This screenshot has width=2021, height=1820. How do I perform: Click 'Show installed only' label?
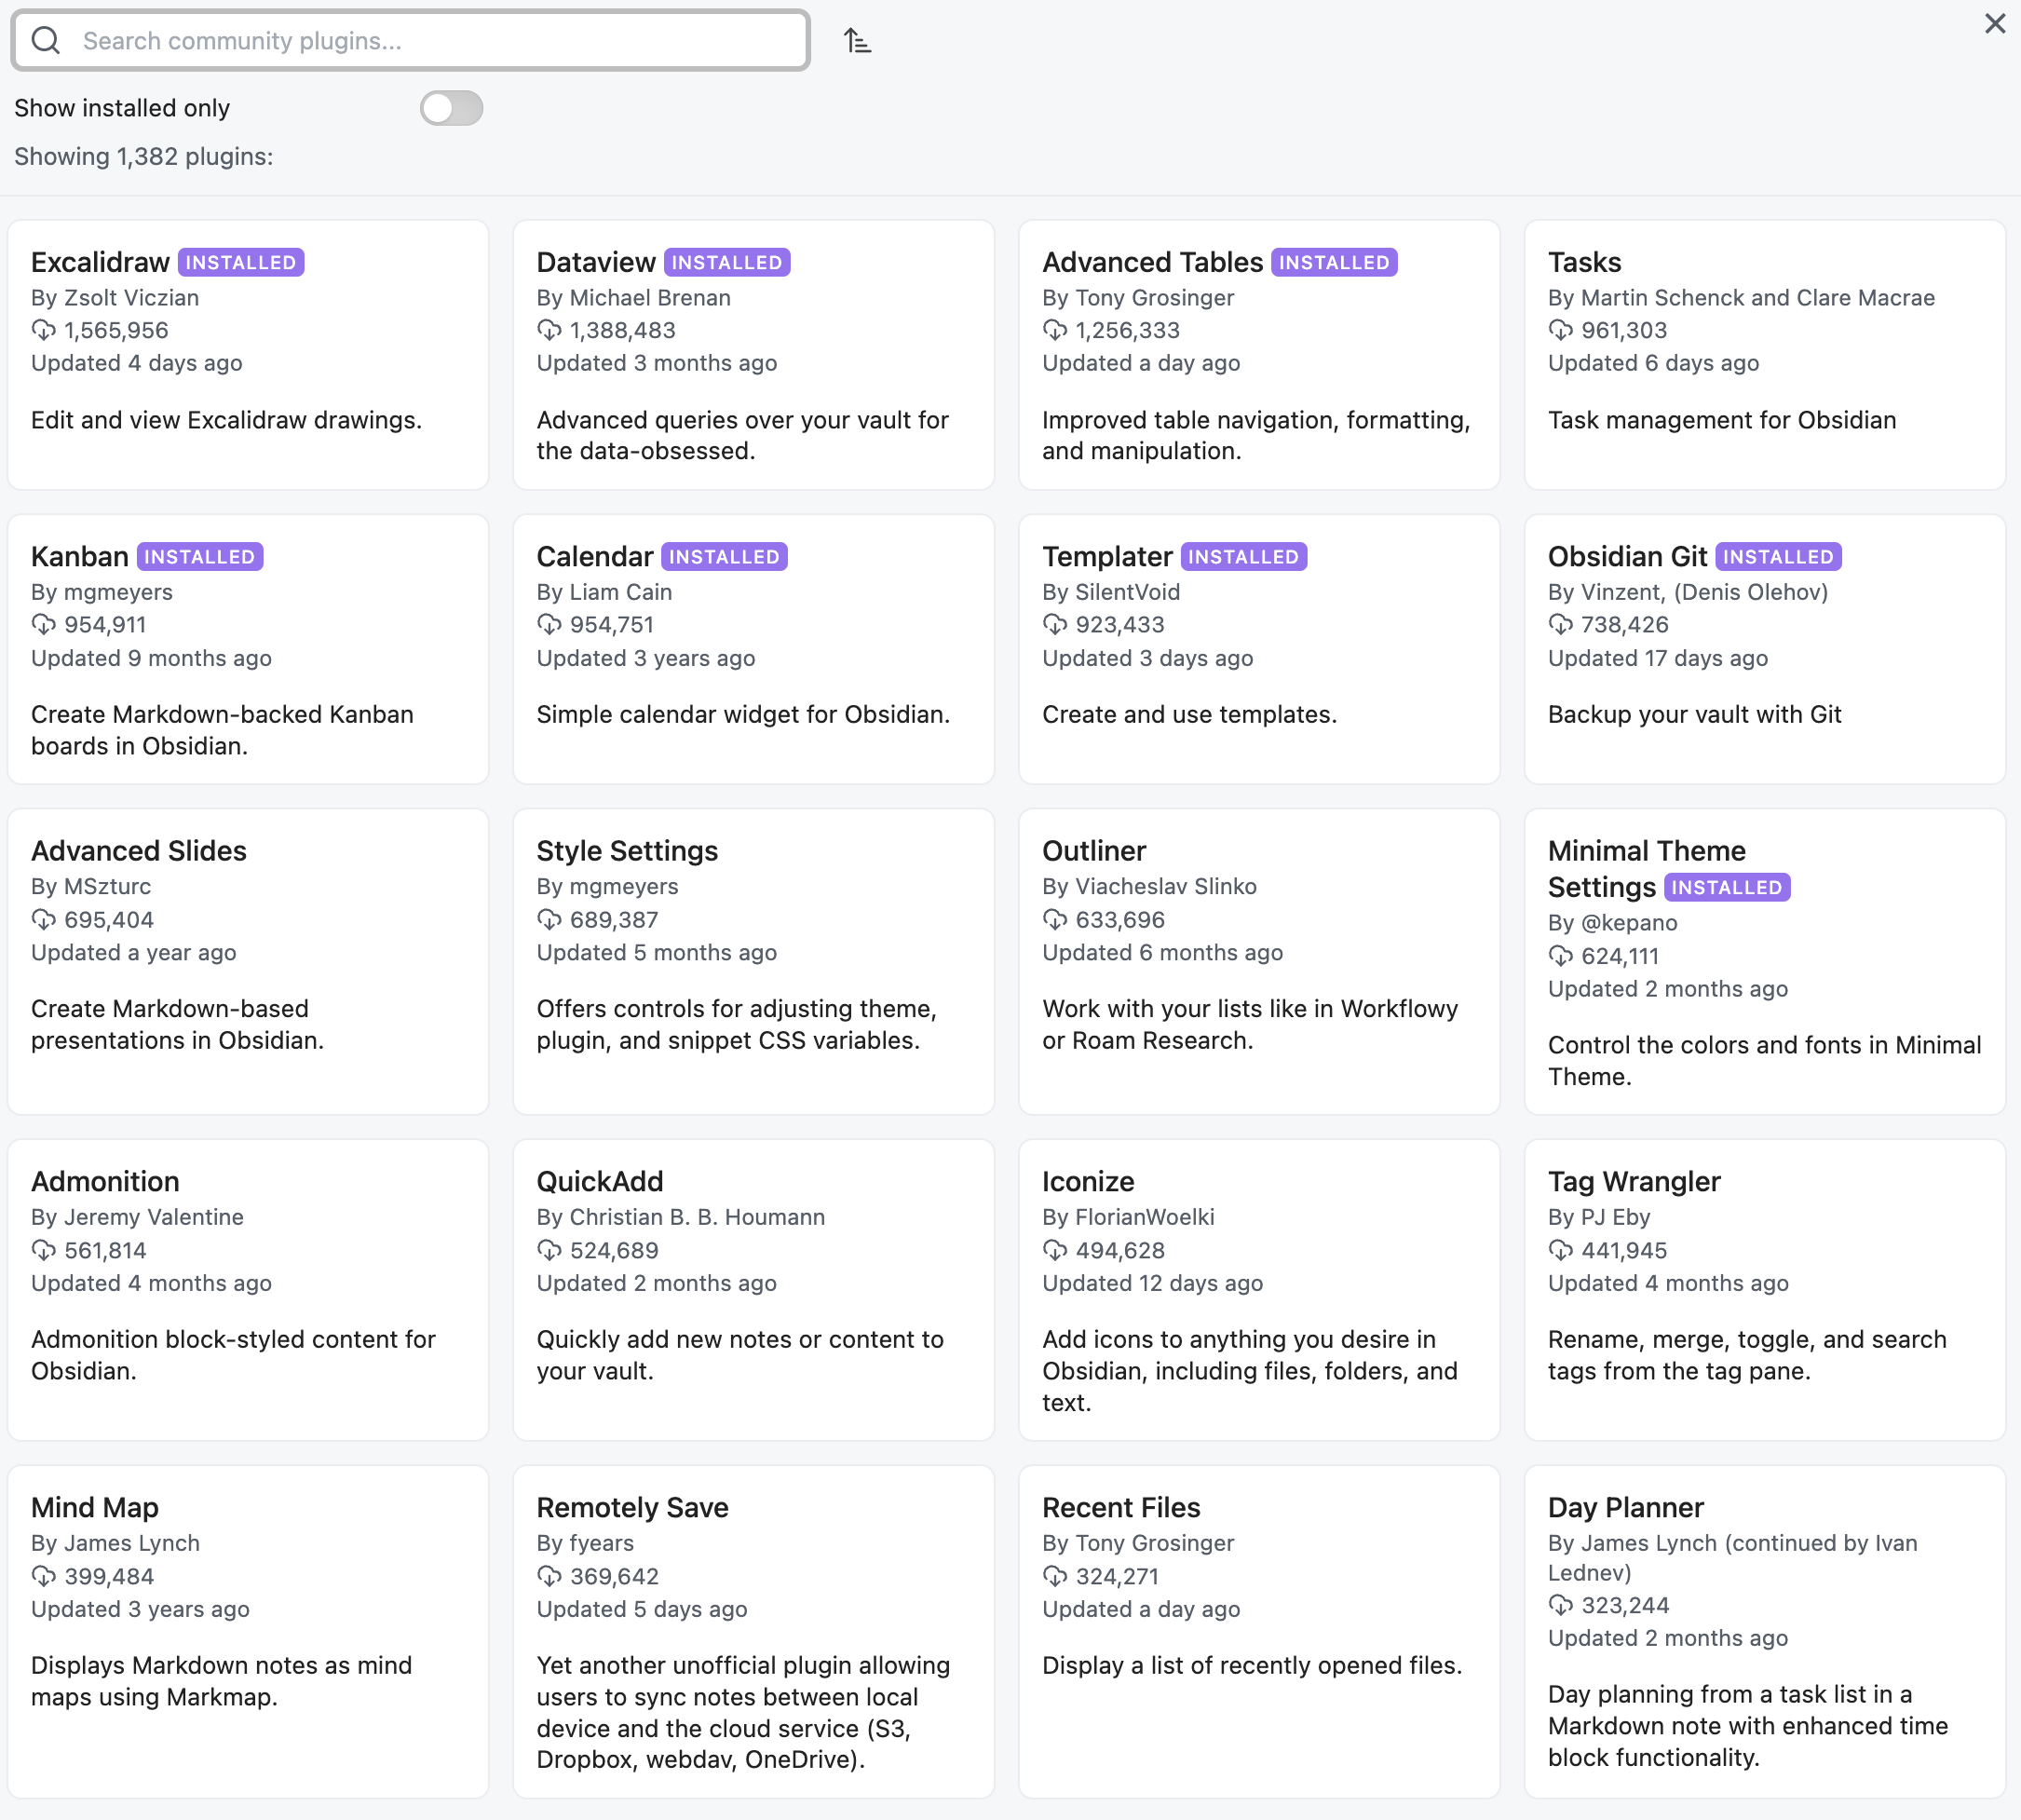(x=122, y=108)
